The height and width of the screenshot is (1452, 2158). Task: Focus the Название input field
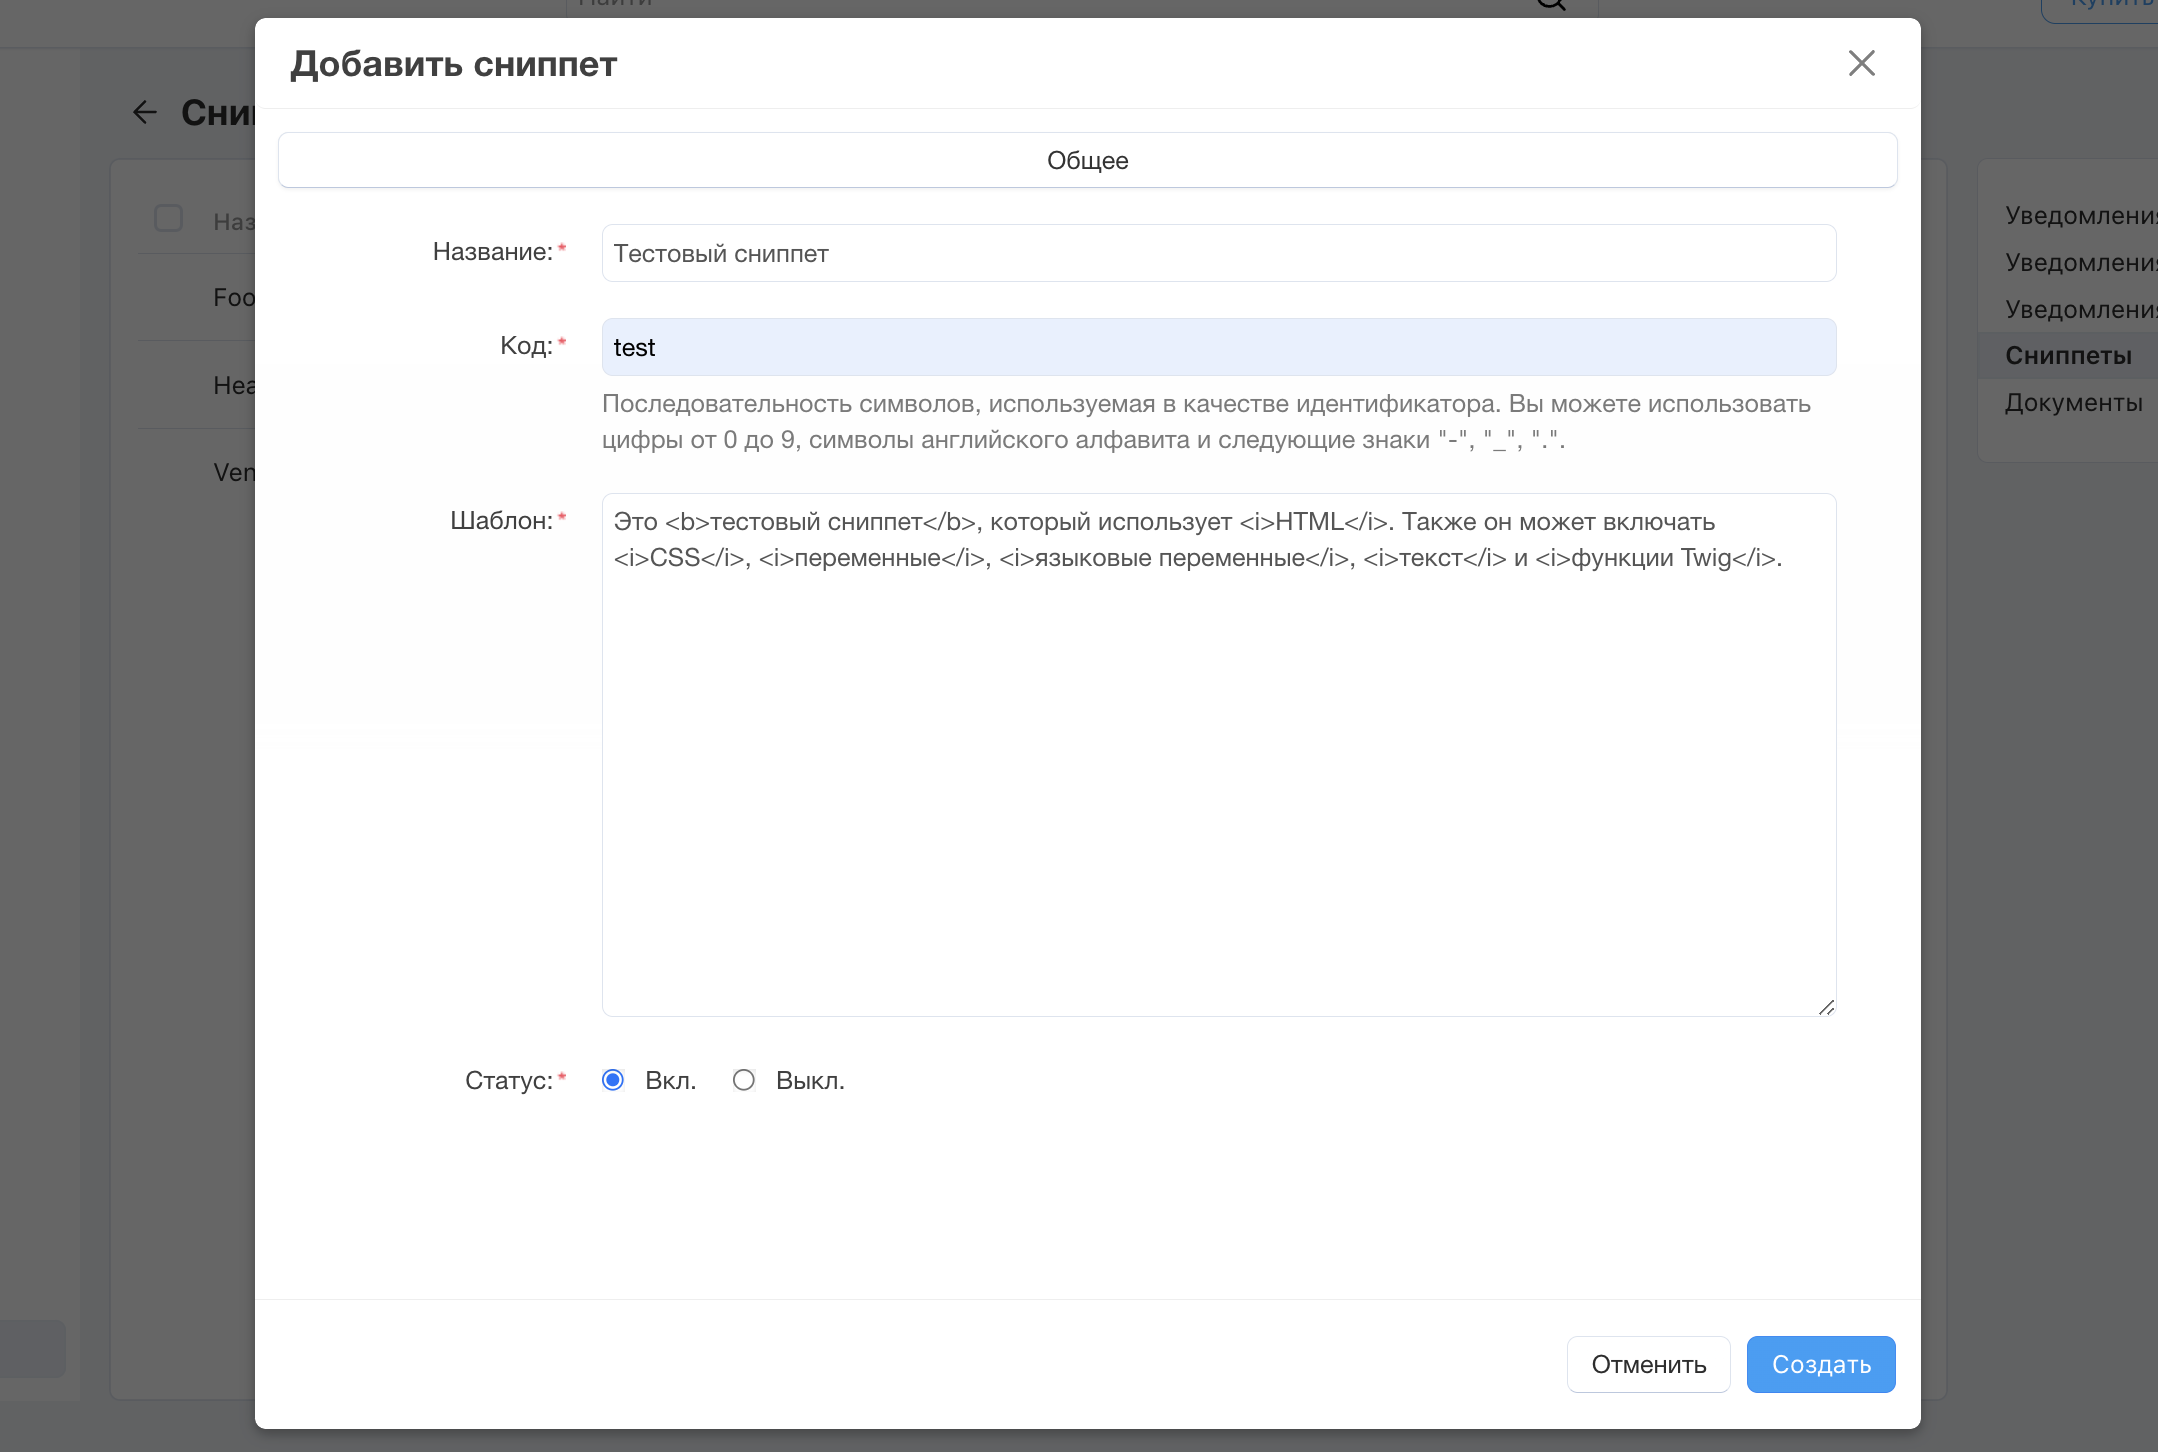[1218, 253]
